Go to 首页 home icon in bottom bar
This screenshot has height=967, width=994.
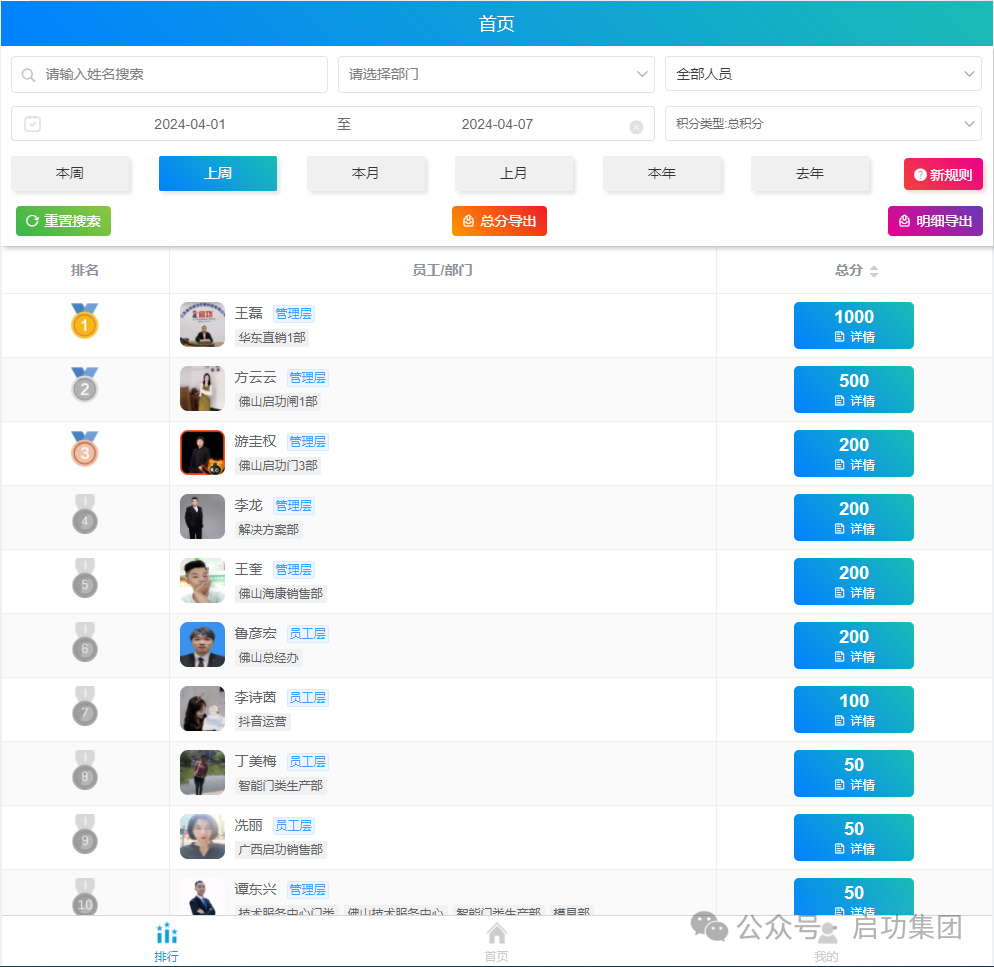(496, 934)
